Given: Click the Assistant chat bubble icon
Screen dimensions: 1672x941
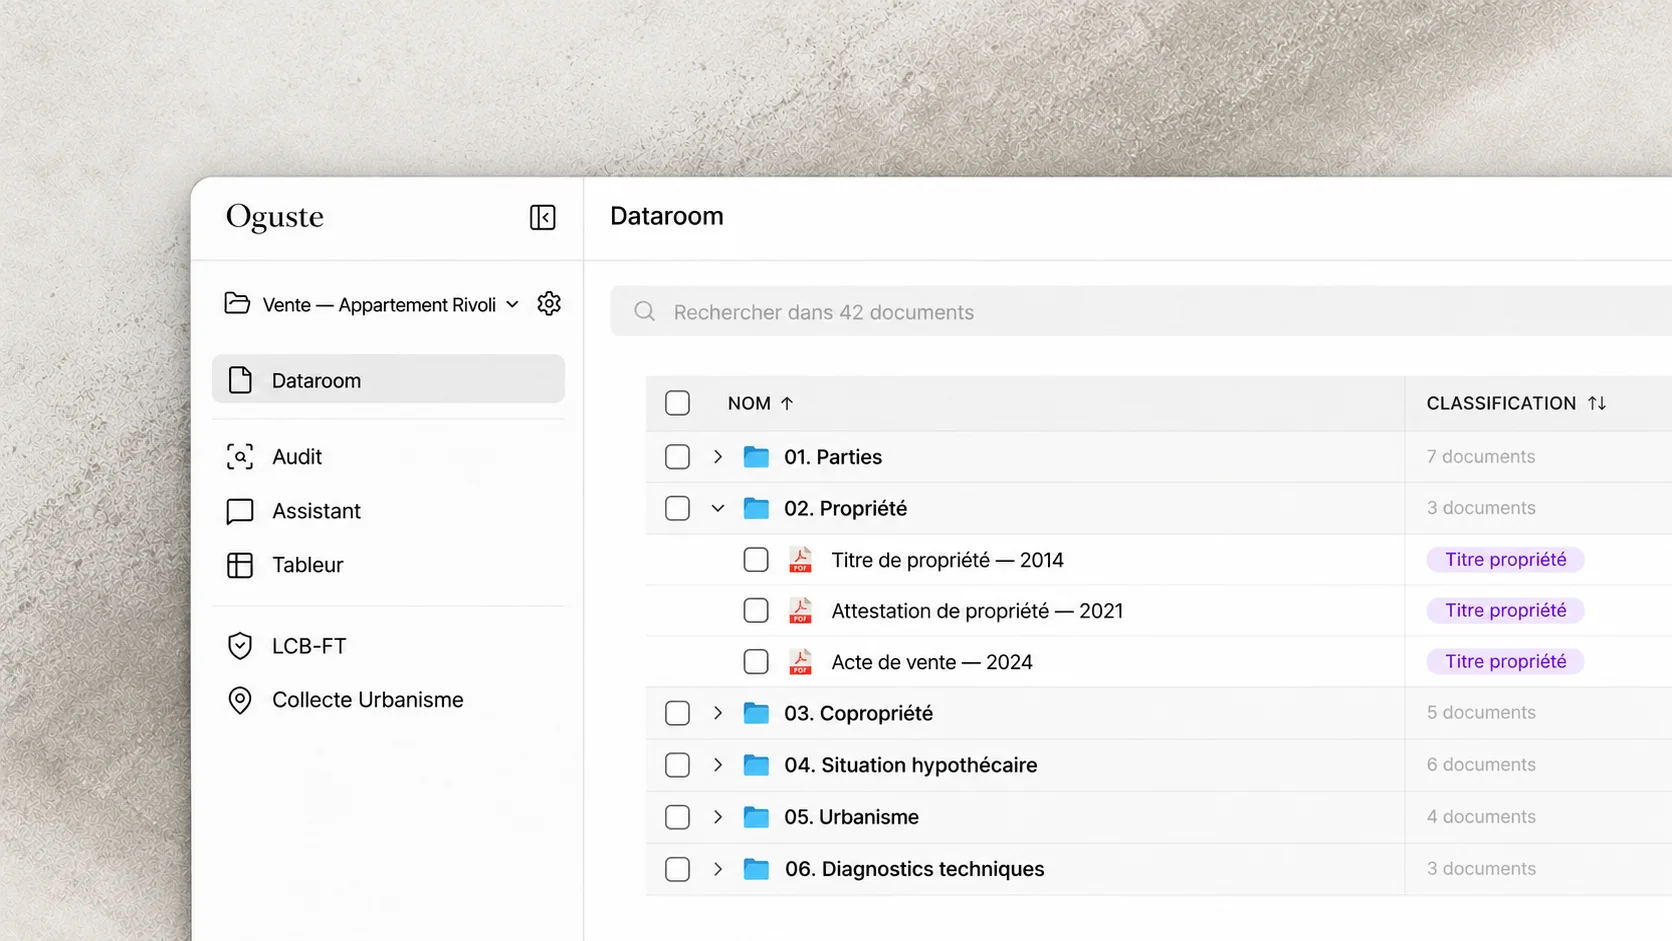Looking at the screenshot, I should click(x=240, y=511).
